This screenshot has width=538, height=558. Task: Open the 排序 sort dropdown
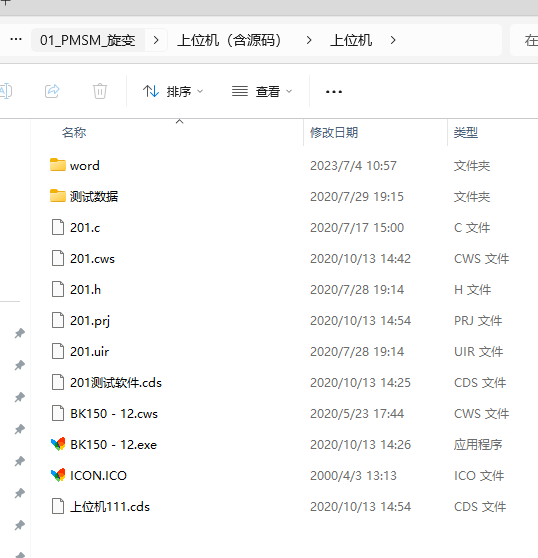(173, 91)
